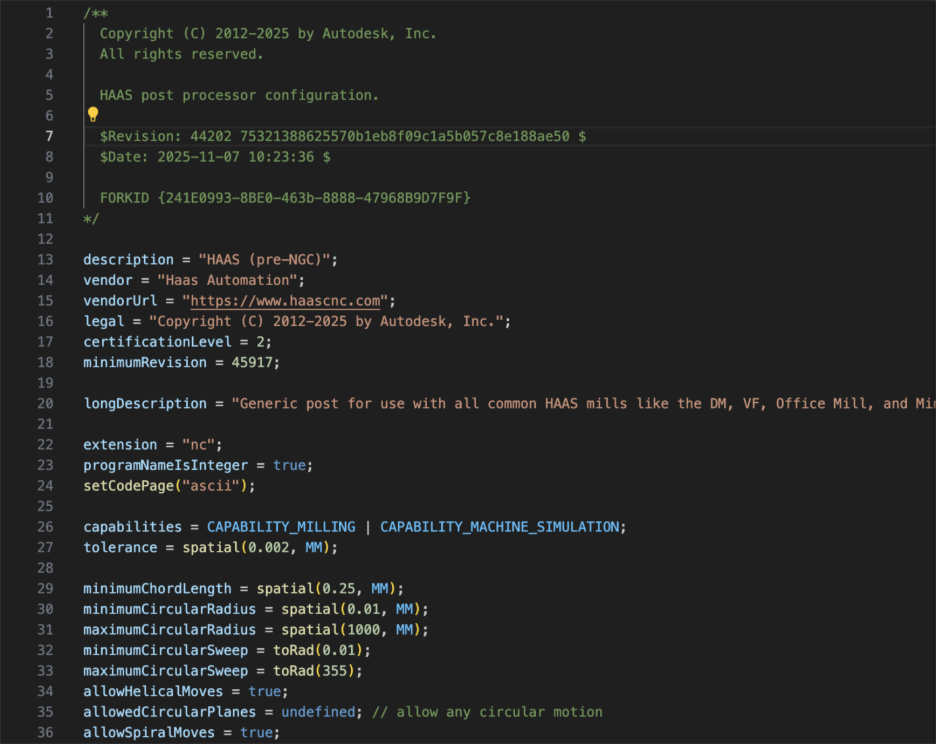Click line number 7 in the gutter
Viewport: 936px width, 744px height.
pyautogui.click(x=47, y=136)
